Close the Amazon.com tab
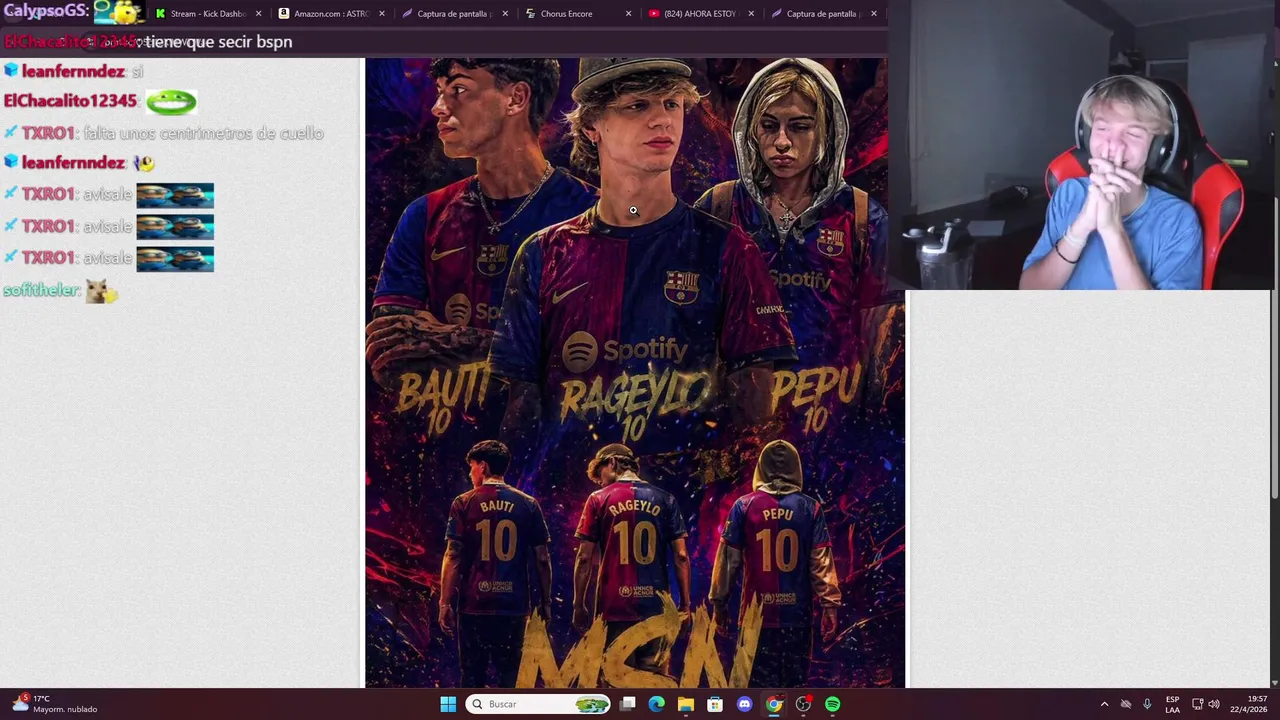The image size is (1280, 720). [x=382, y=14]
